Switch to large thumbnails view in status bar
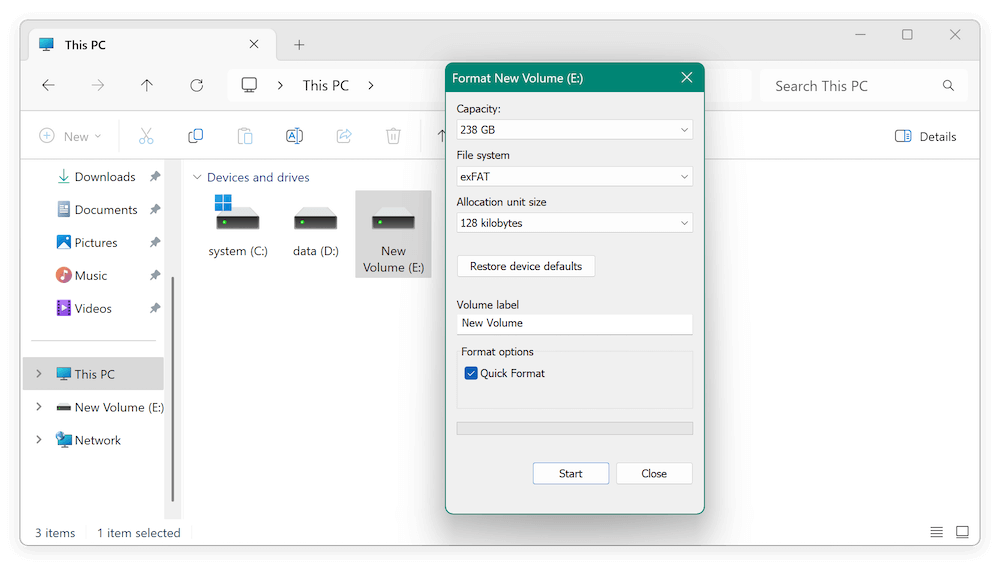This screenshot has width=1000, height=565. 962,532
